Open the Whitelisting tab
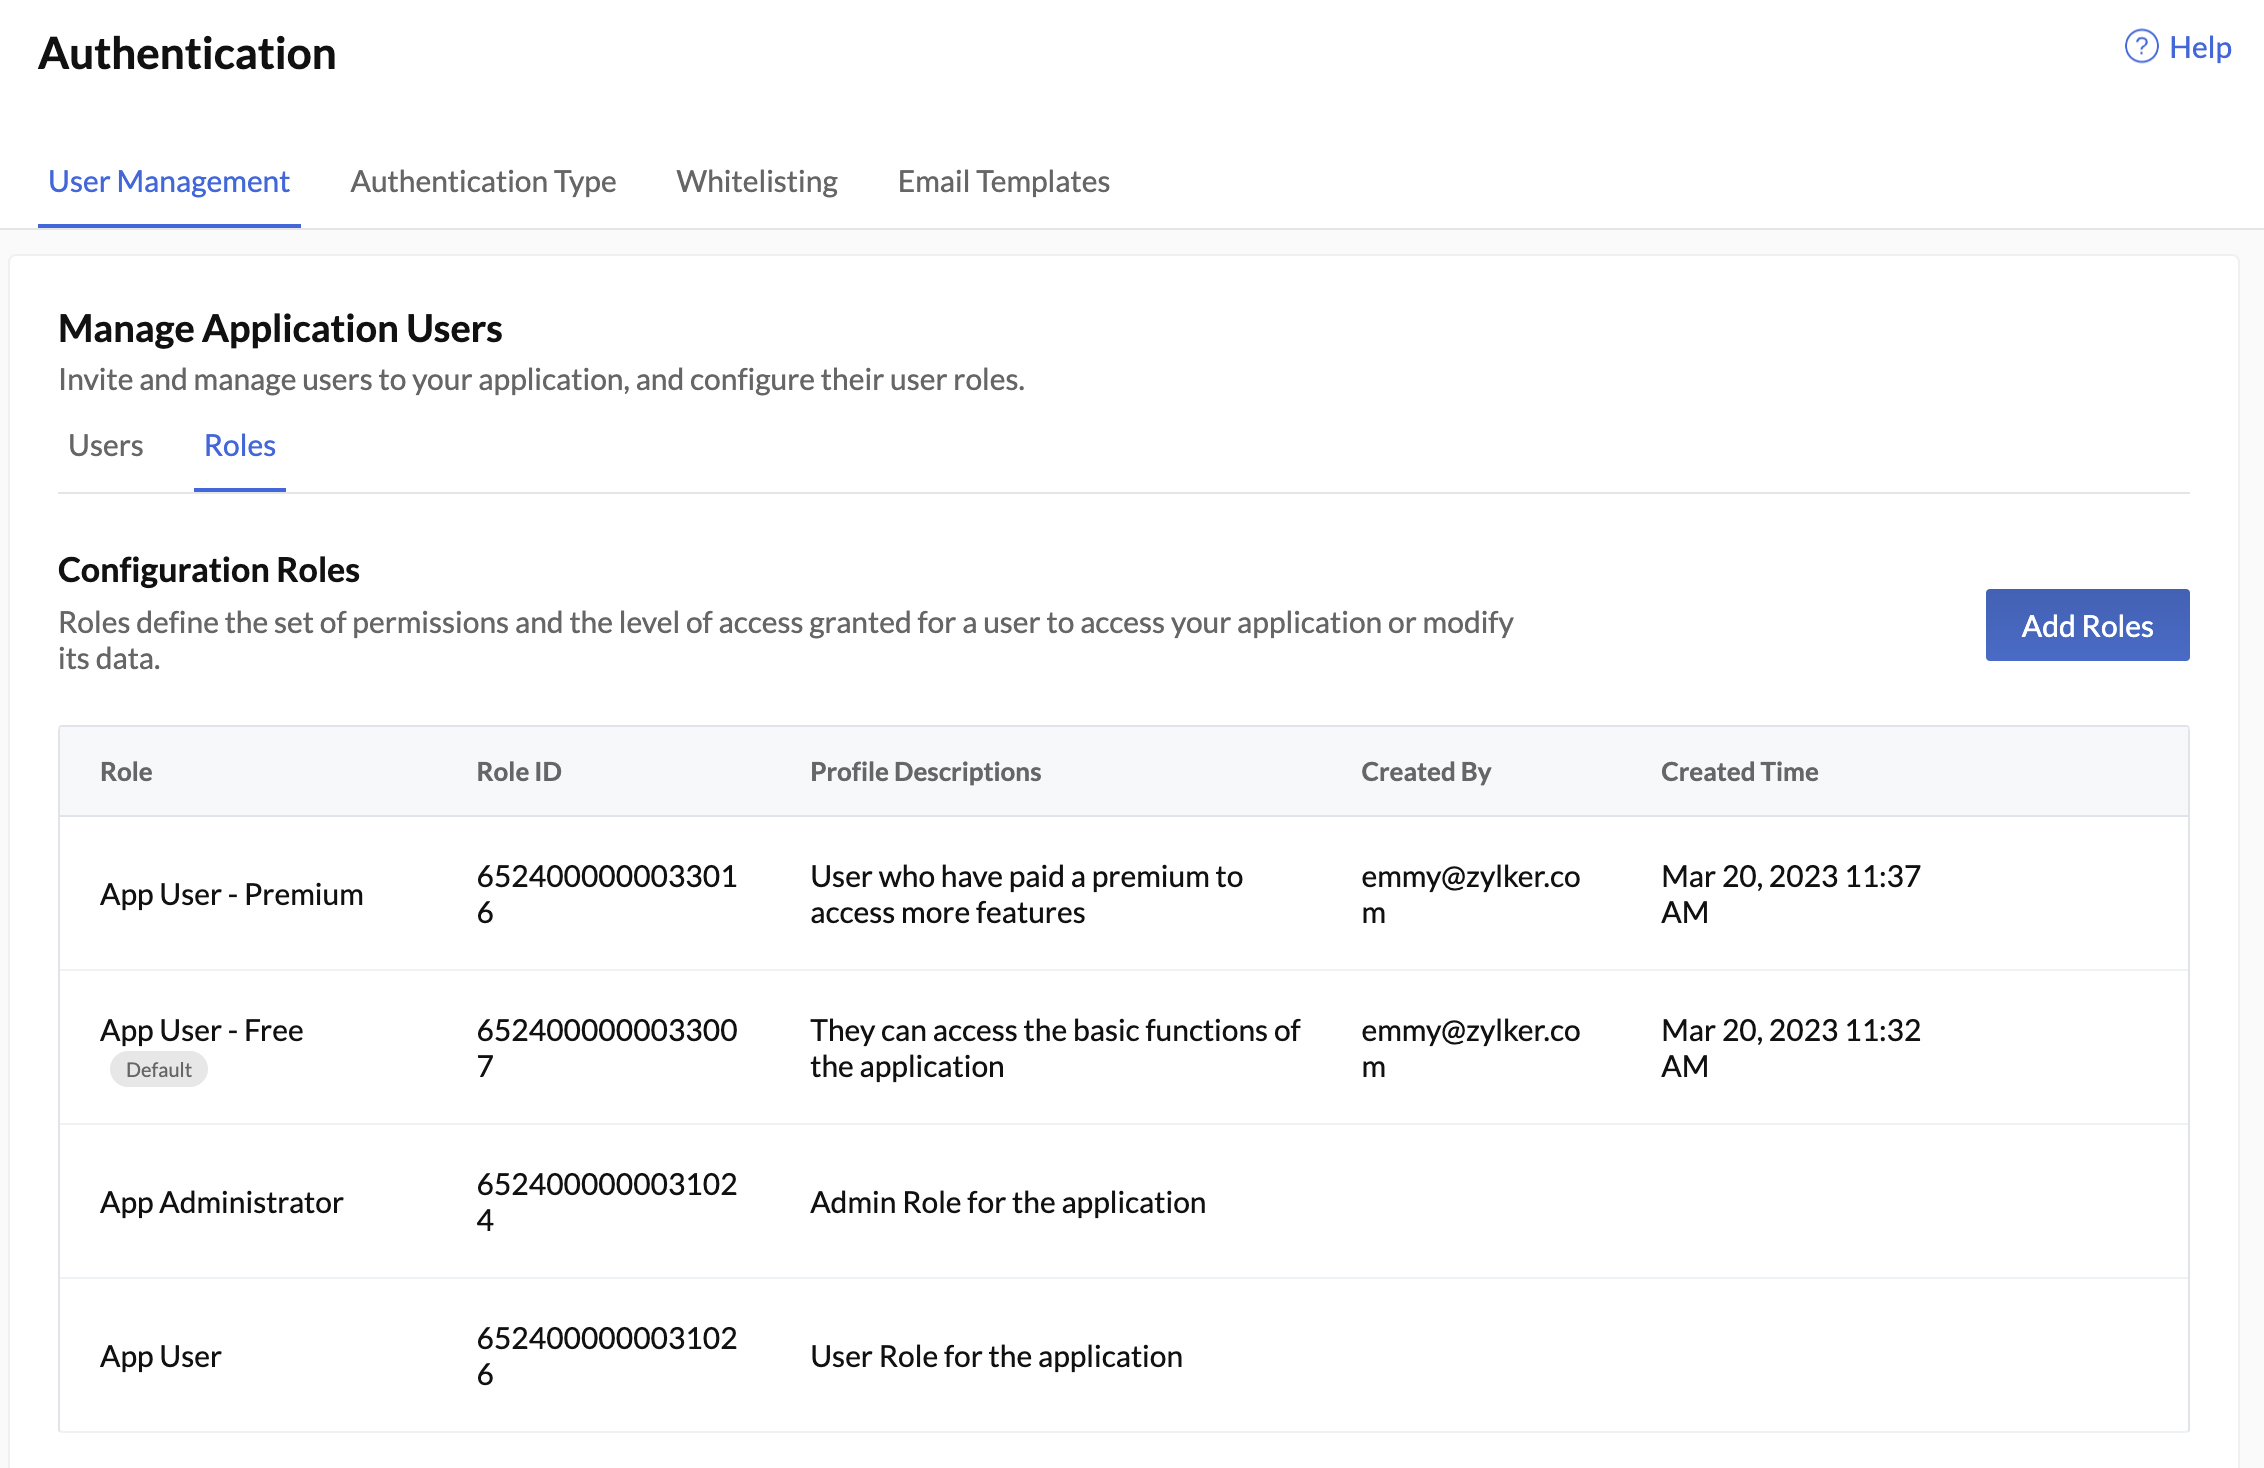This screenshot has width=2264, height=1468. (757, 181)
